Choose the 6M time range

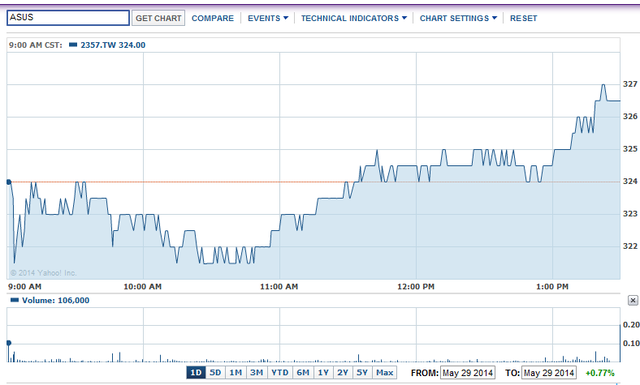pyautogui.click(x=303, y=372)
